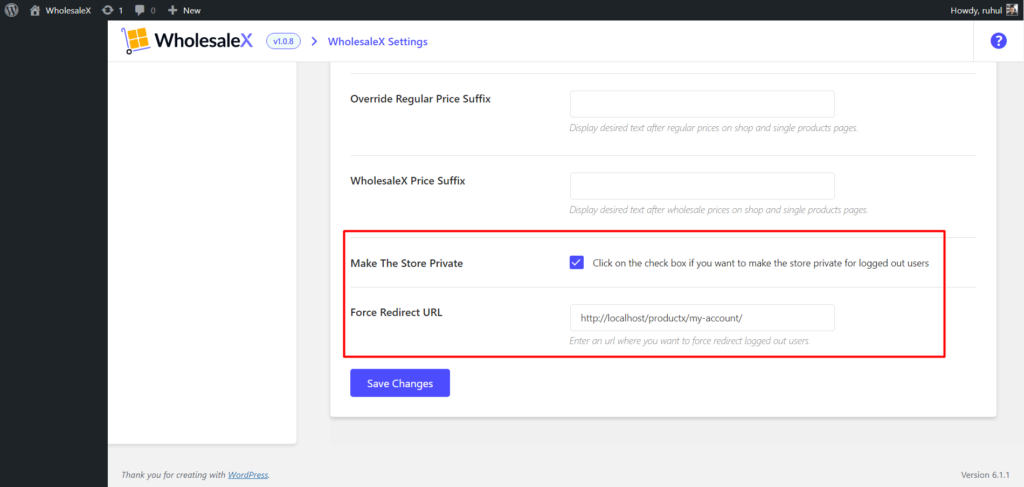Image resolution: width=1024 pixels, height=487 pixels.
Task: Select the WholesaleX Price Suffix label
Action: (x=408, y=181)
